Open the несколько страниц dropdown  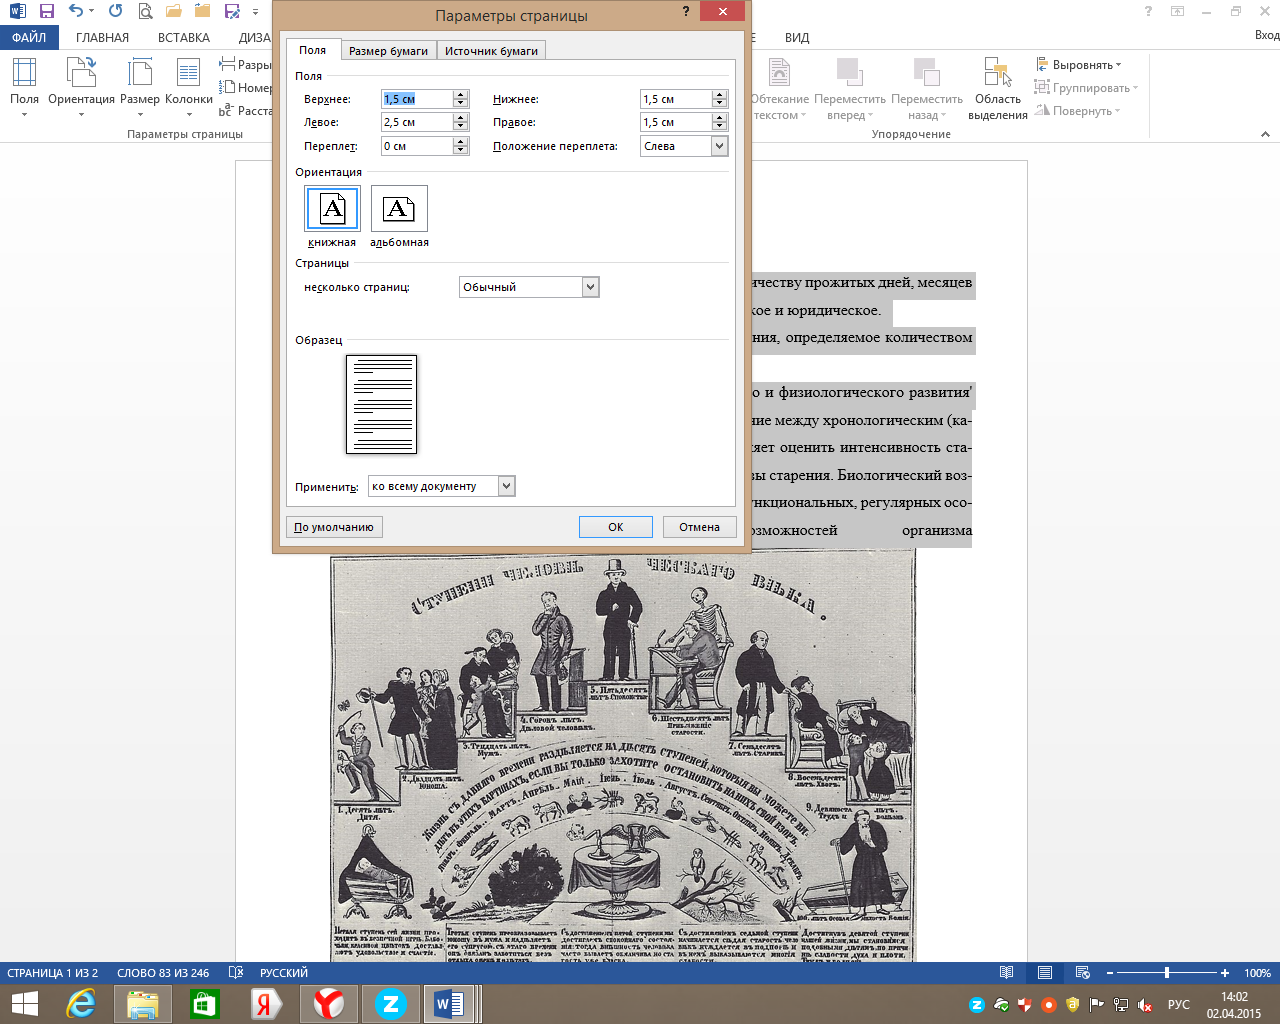click(x=590, y=287)
